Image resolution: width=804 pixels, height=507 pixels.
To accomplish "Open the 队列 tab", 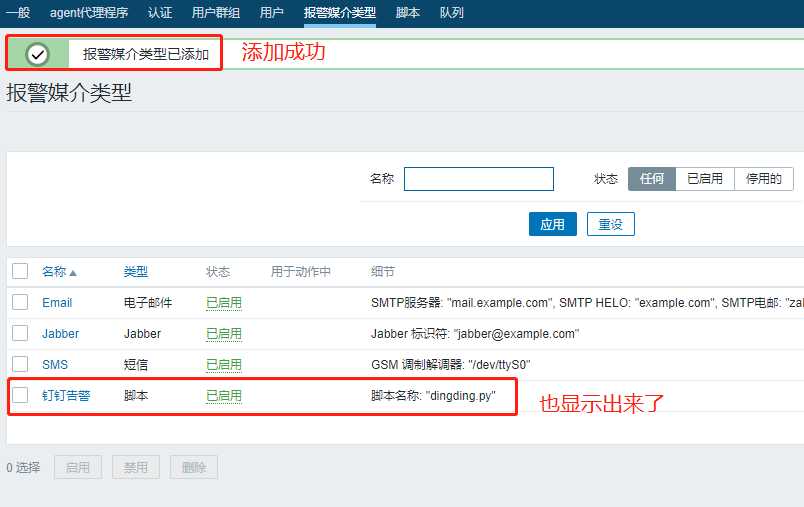I will pyautogui.click(x=452, y=12).
